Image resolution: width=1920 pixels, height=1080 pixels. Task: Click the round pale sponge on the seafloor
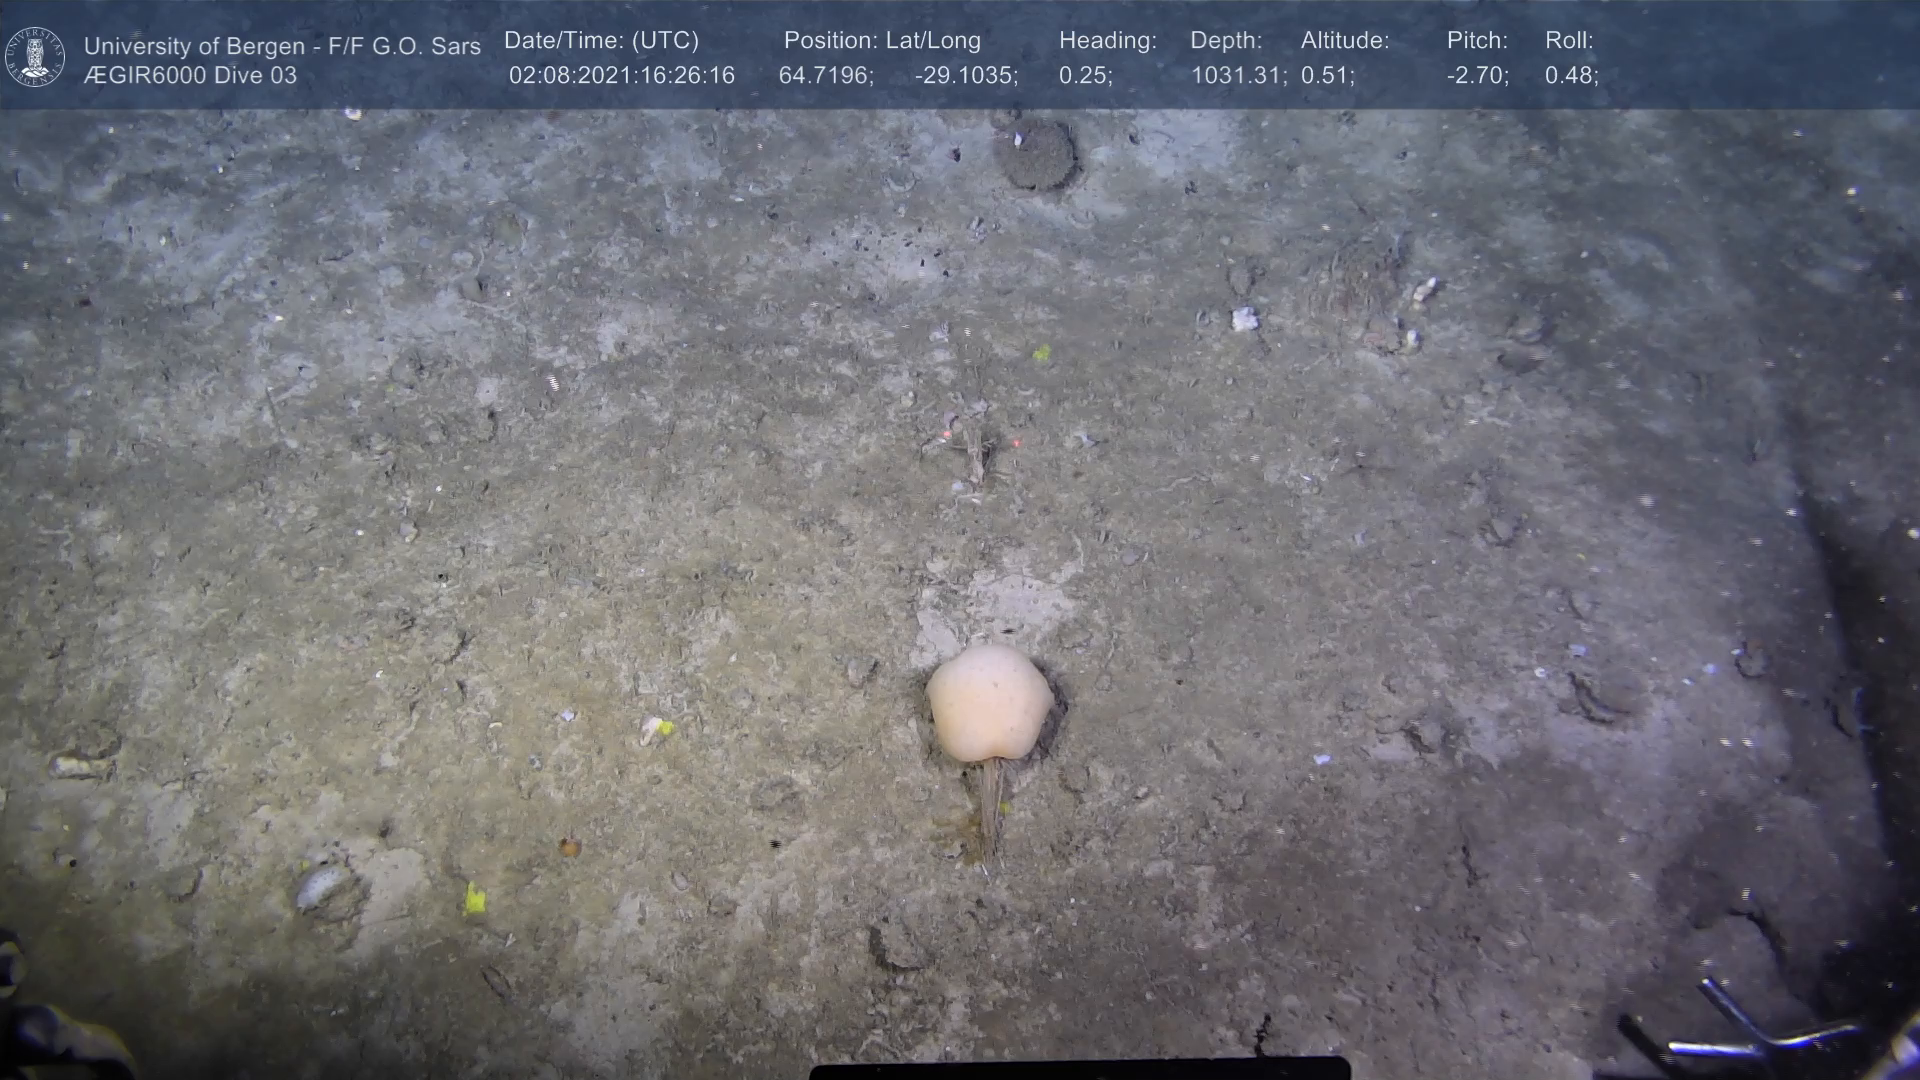tap(988, 703)
